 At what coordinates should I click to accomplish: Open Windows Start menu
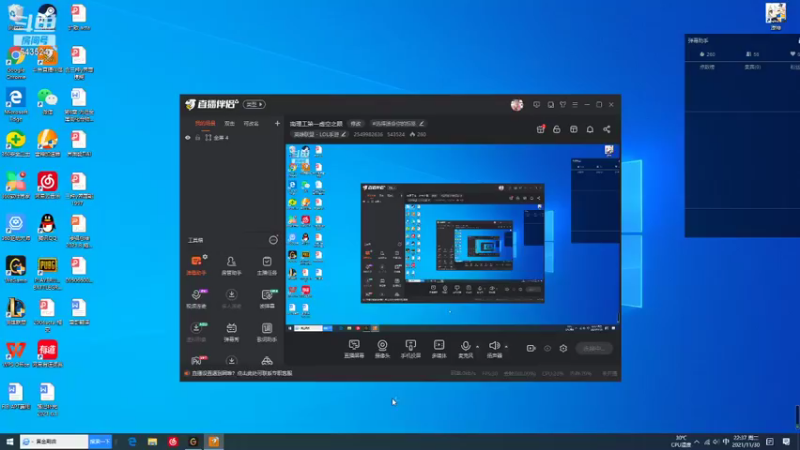click(x=9, y=441)
